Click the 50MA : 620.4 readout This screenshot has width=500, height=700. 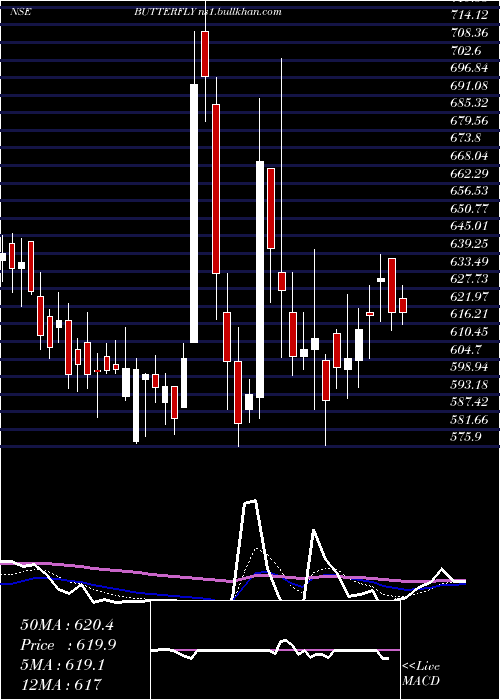pos(67,625)
